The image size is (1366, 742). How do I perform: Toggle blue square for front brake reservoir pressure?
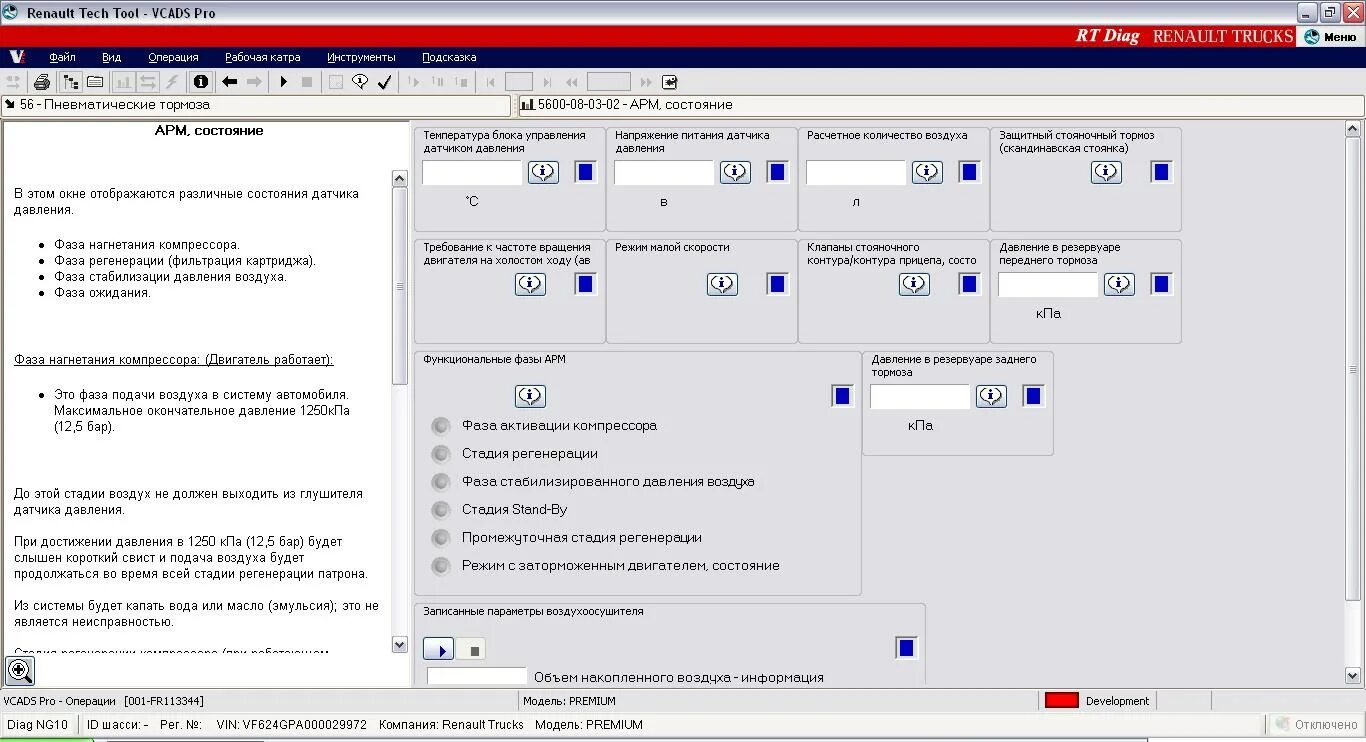(x=1162, y=284)
